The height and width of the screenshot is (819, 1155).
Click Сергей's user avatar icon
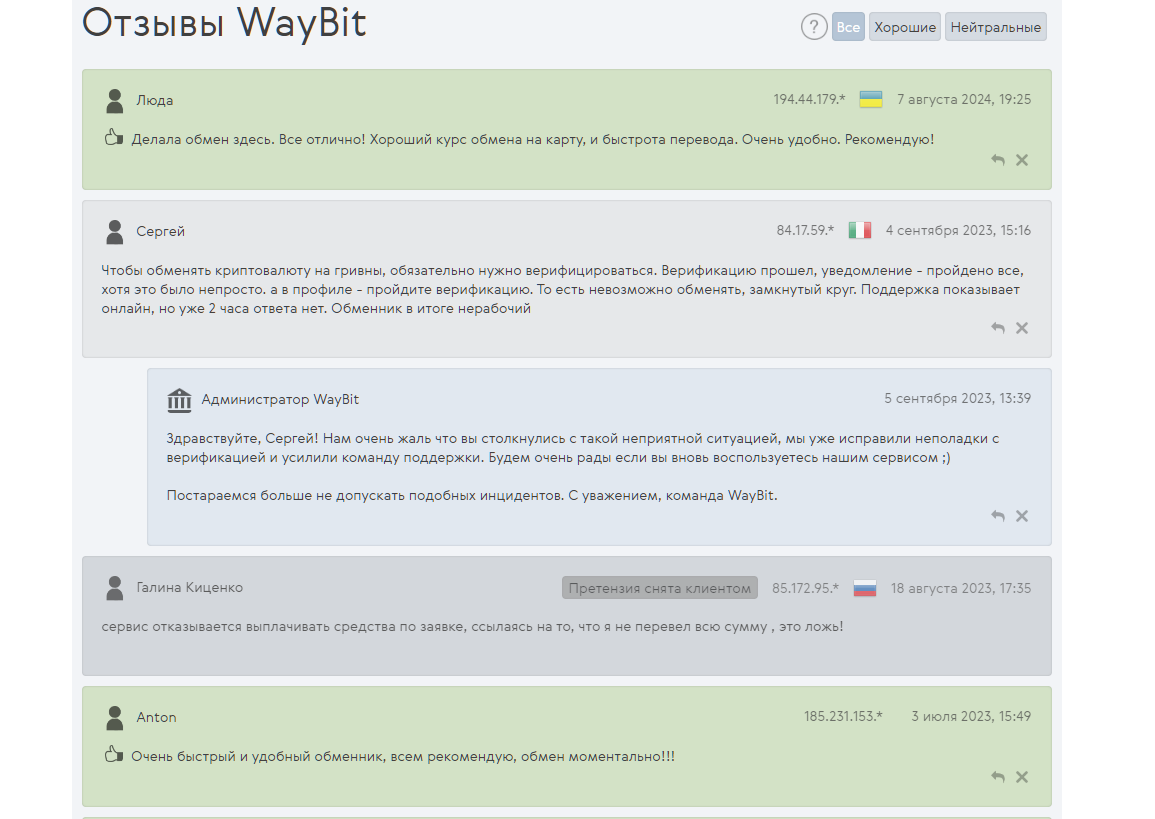(x=114, y=232)
